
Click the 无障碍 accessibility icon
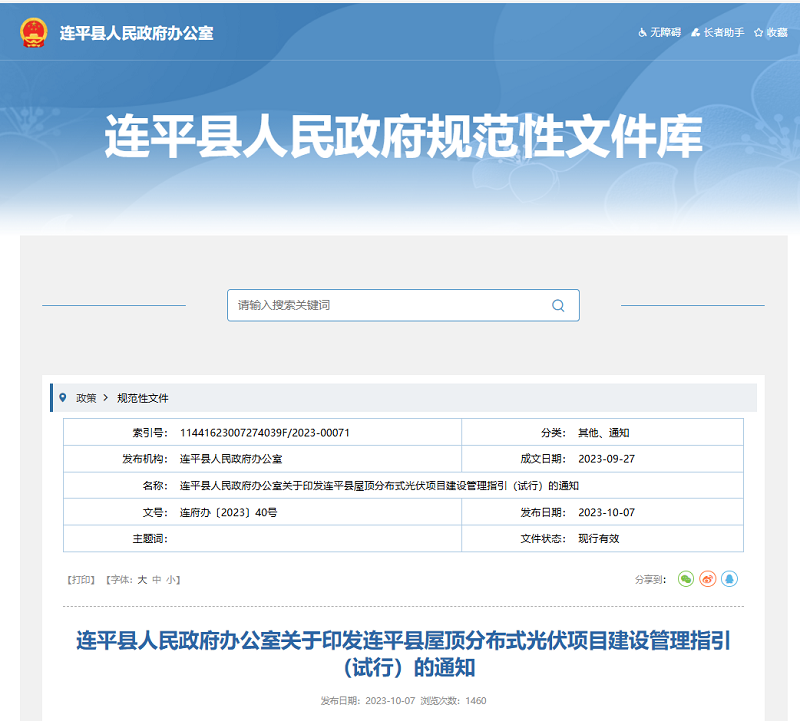click(x=643, y=33)
